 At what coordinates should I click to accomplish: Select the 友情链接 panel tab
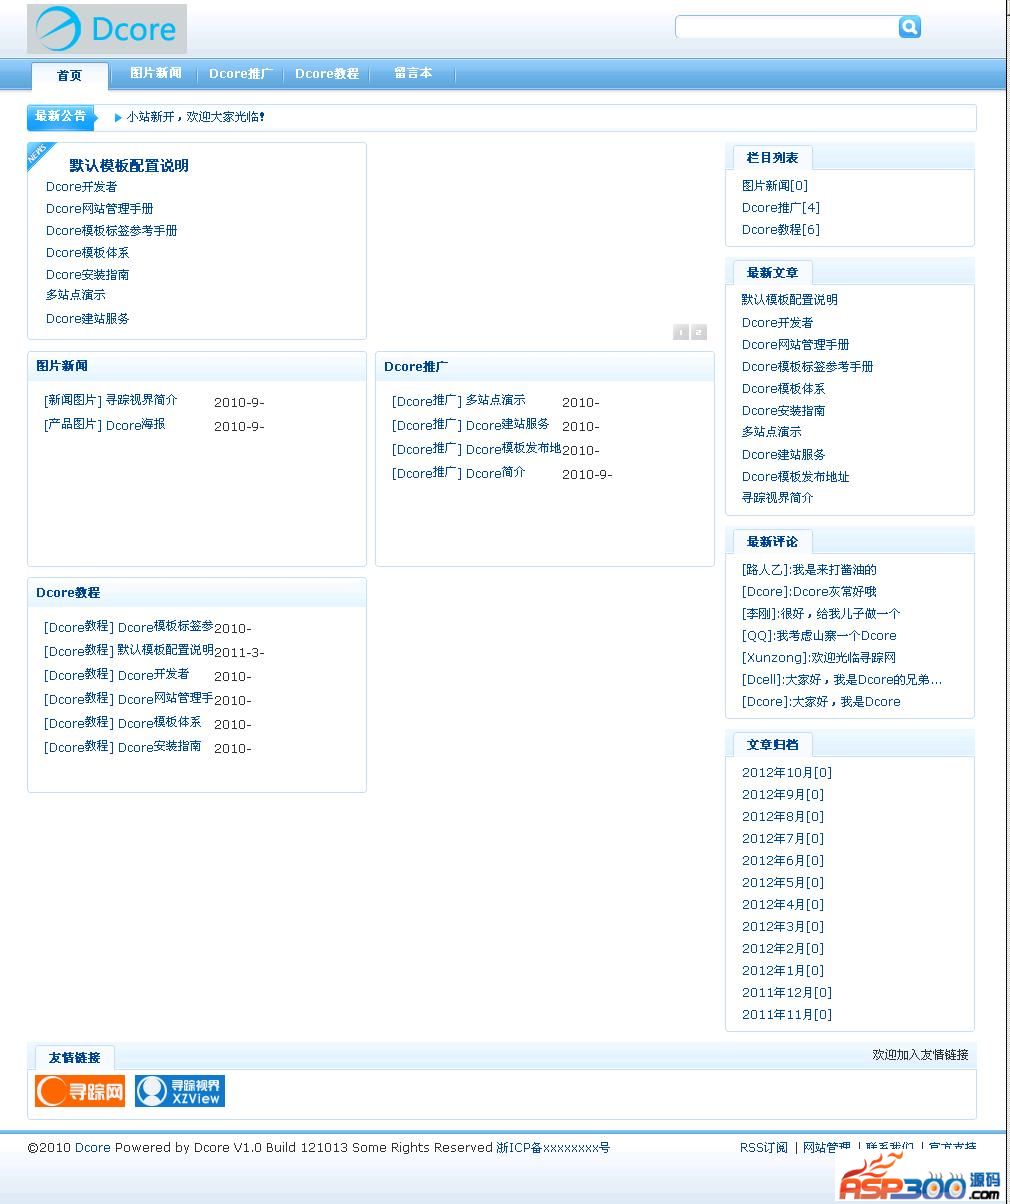click(x=75, y=1058)
